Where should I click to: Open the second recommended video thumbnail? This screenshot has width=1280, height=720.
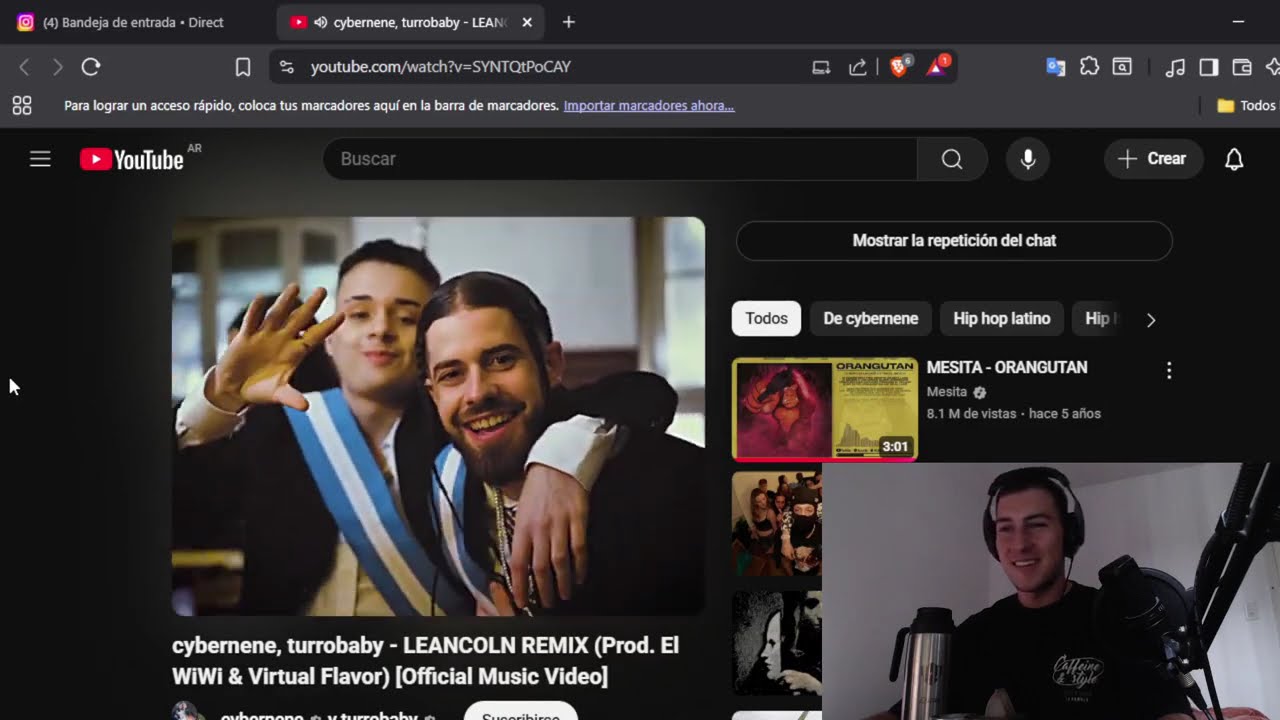coord(776,524)
